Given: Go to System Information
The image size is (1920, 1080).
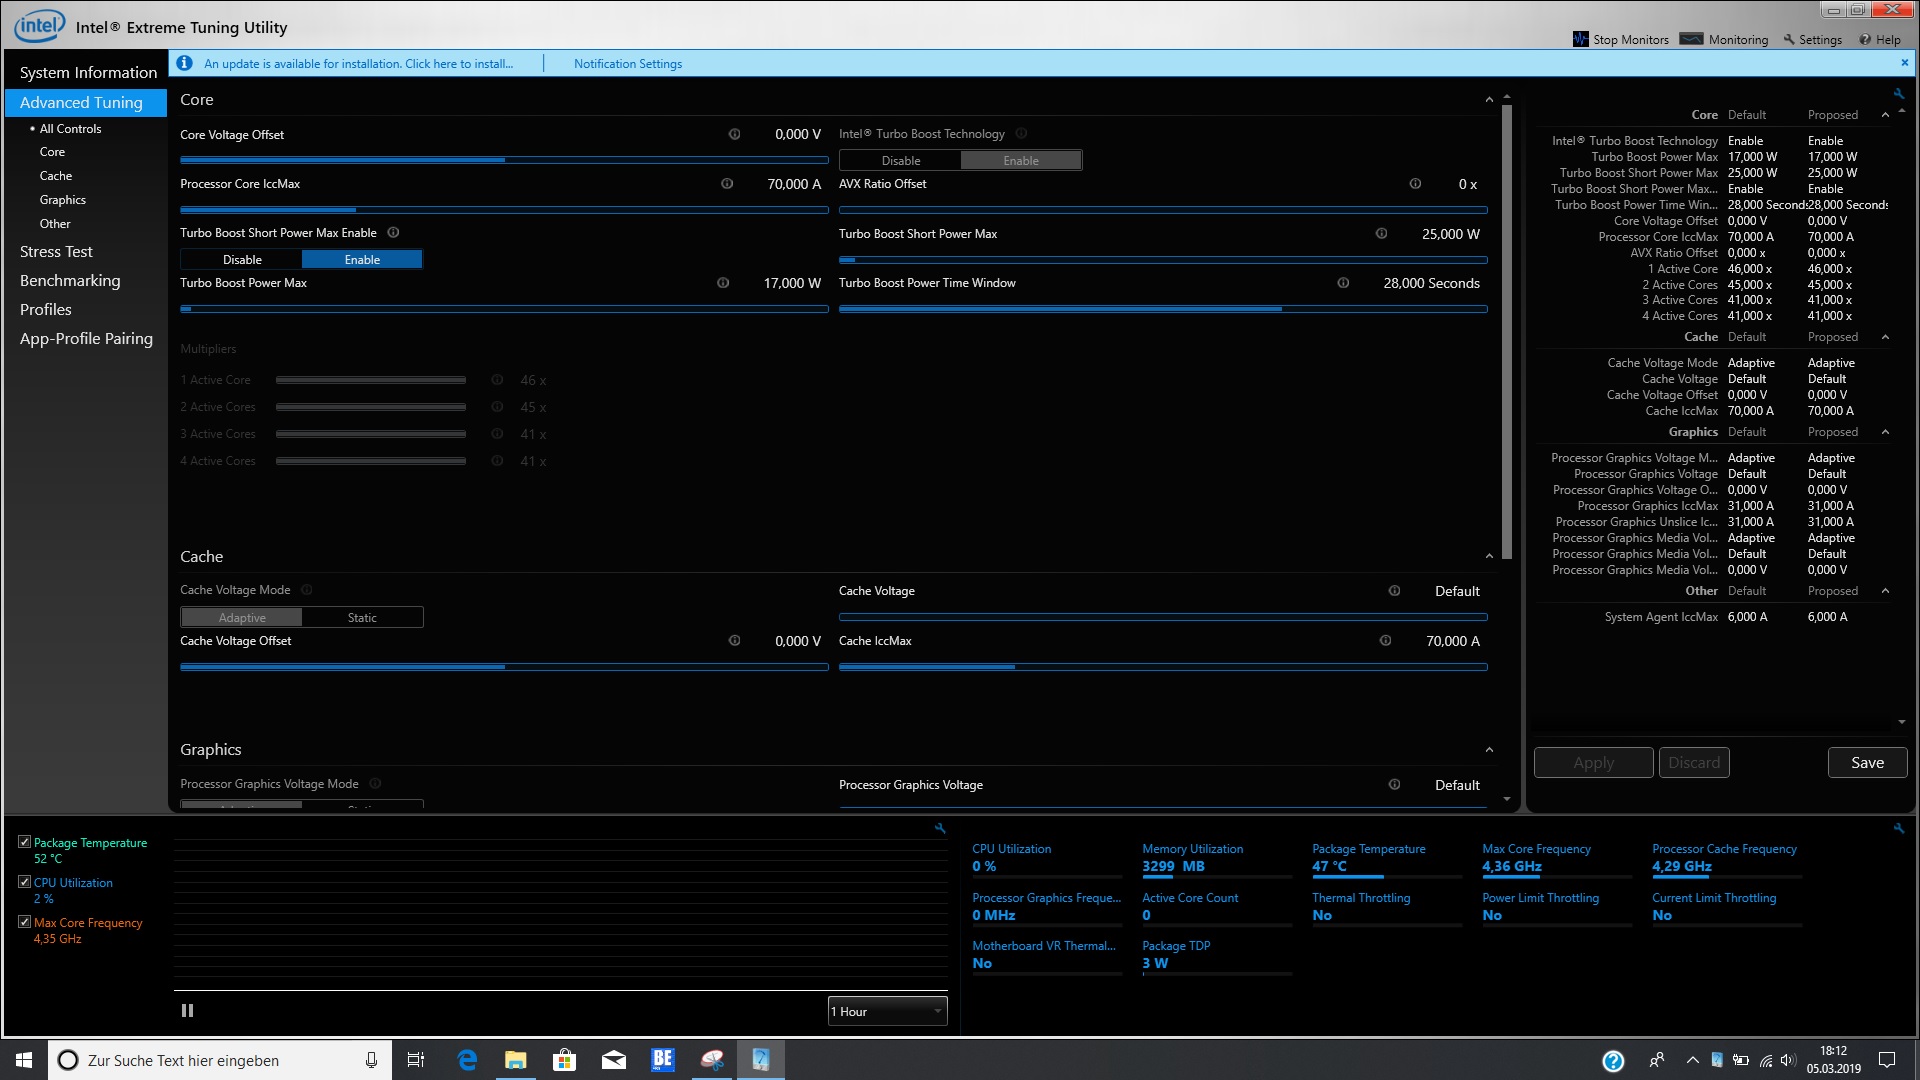Looking at the screenshot, I should (x=88, y=72).
